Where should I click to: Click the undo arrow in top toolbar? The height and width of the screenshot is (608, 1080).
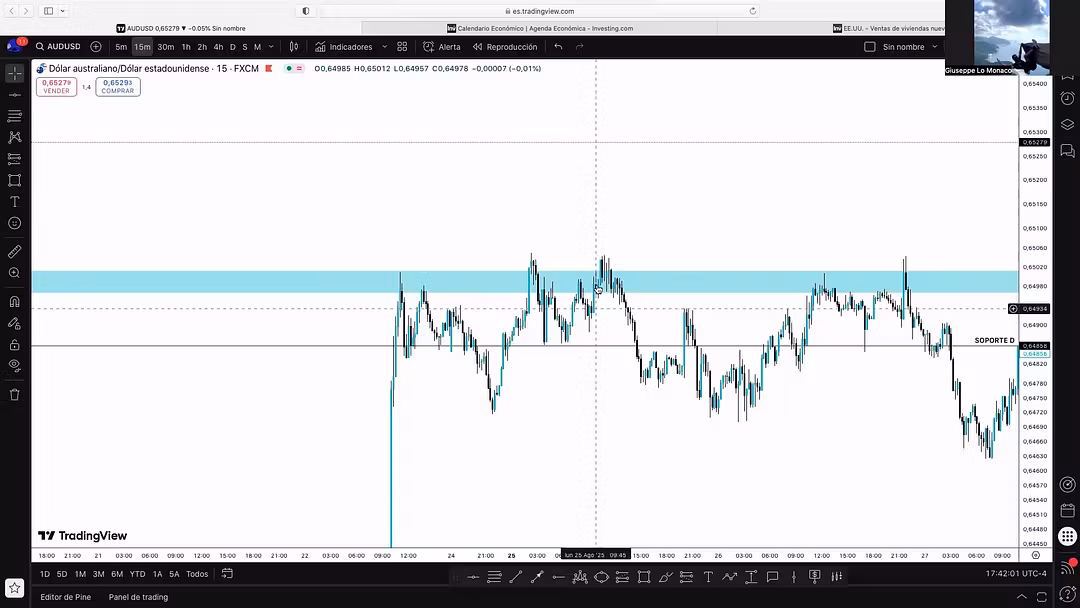click(x=559, y=47)
